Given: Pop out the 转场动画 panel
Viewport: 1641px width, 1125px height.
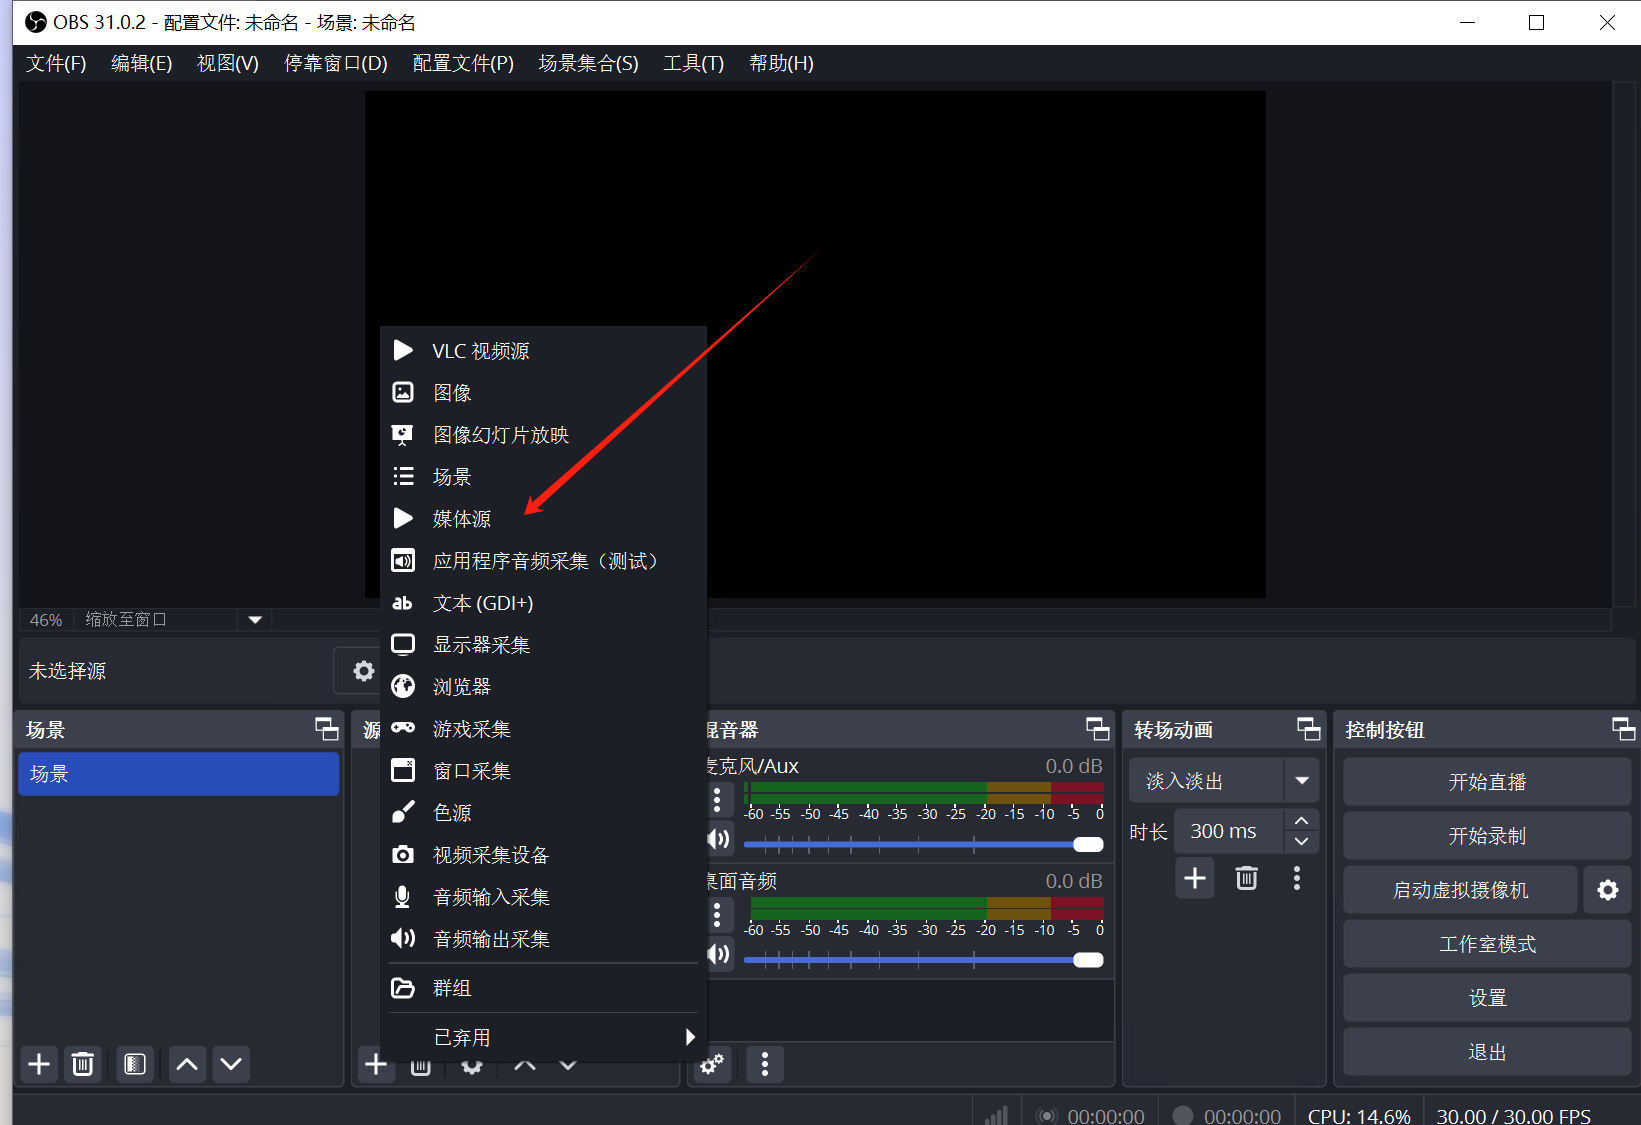Looking at the screenshot, I should [1308, 729].
